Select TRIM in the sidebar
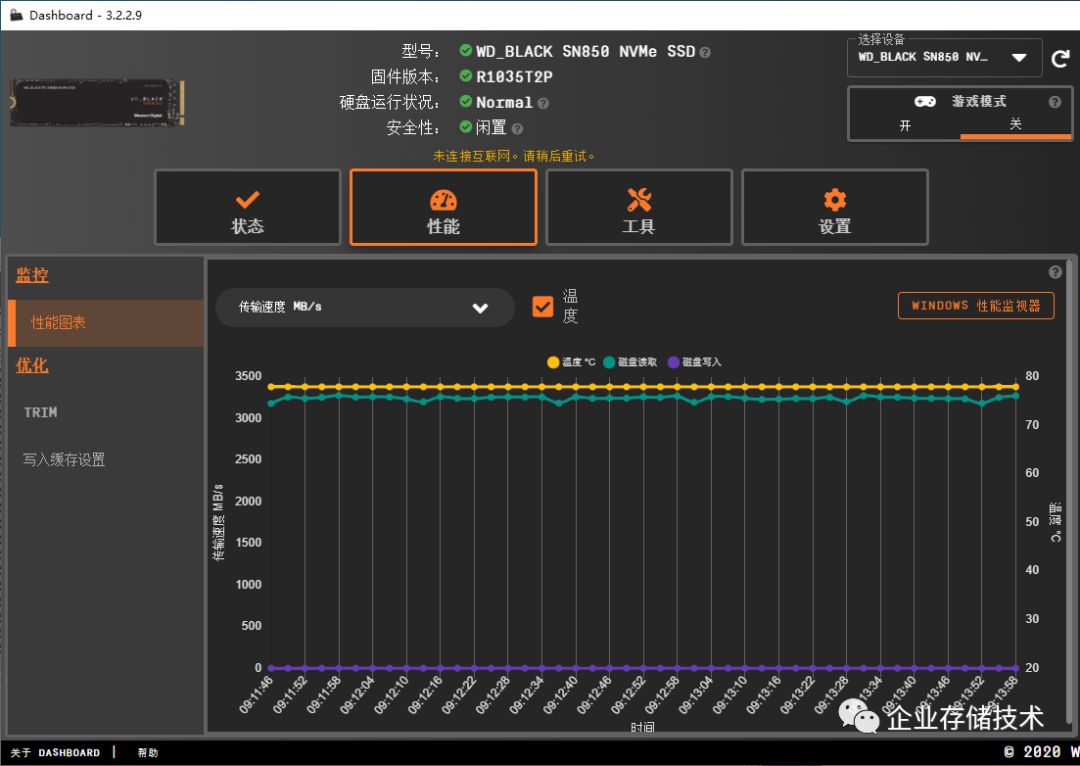The height and width of the screenshot is (766, 1080). coord(41,413)
